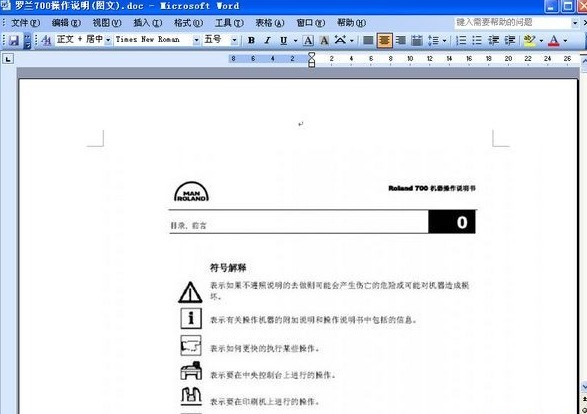
Task: Click the header text 目录、前言
Action: click(188, 225)
